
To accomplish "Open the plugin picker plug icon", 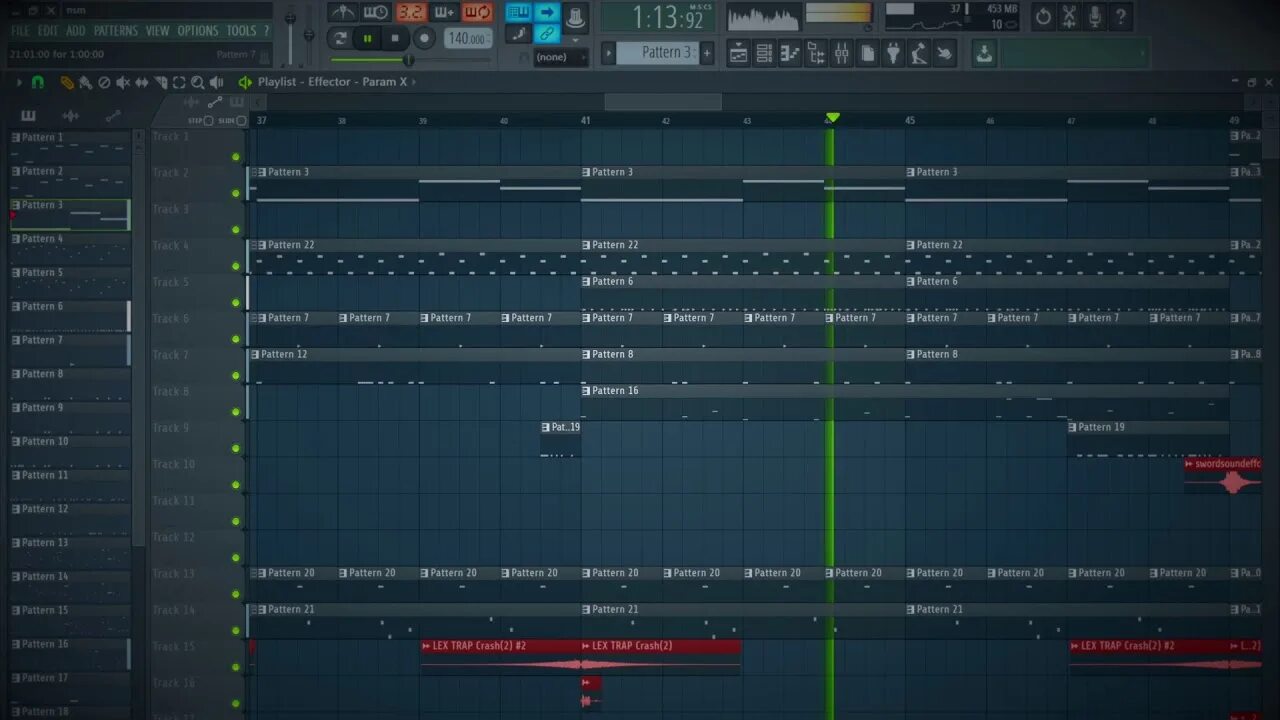I will pyautogui.click(x=894, y=53).
